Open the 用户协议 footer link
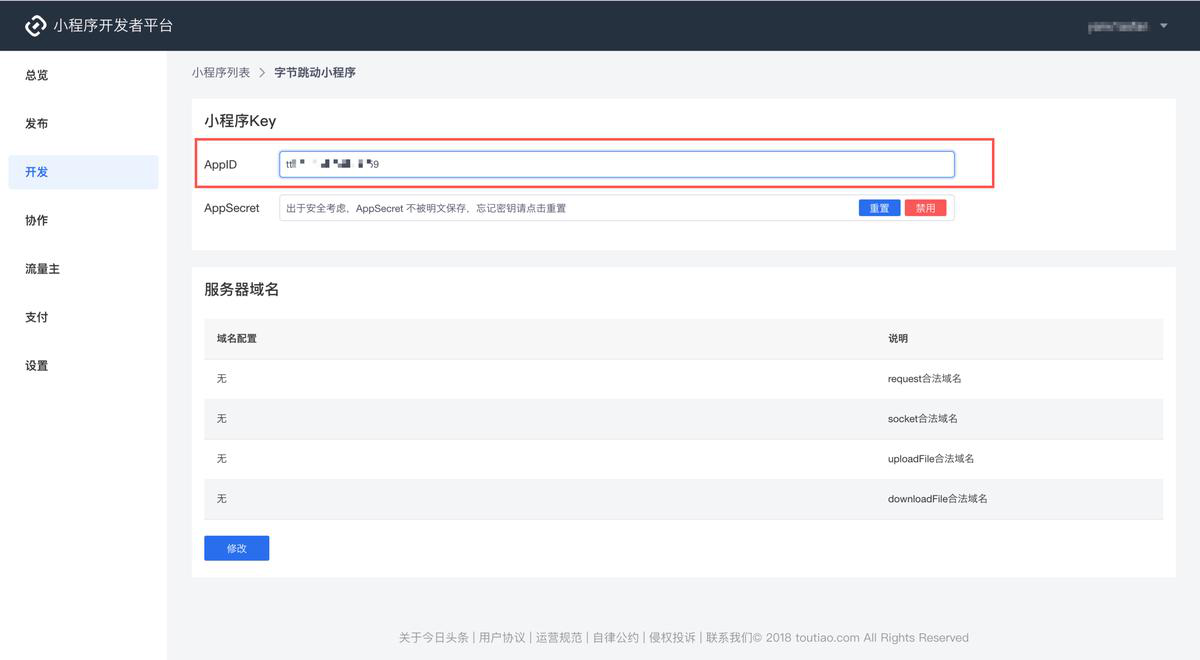Screen dimensions: 1200x660 coord(502,638)
